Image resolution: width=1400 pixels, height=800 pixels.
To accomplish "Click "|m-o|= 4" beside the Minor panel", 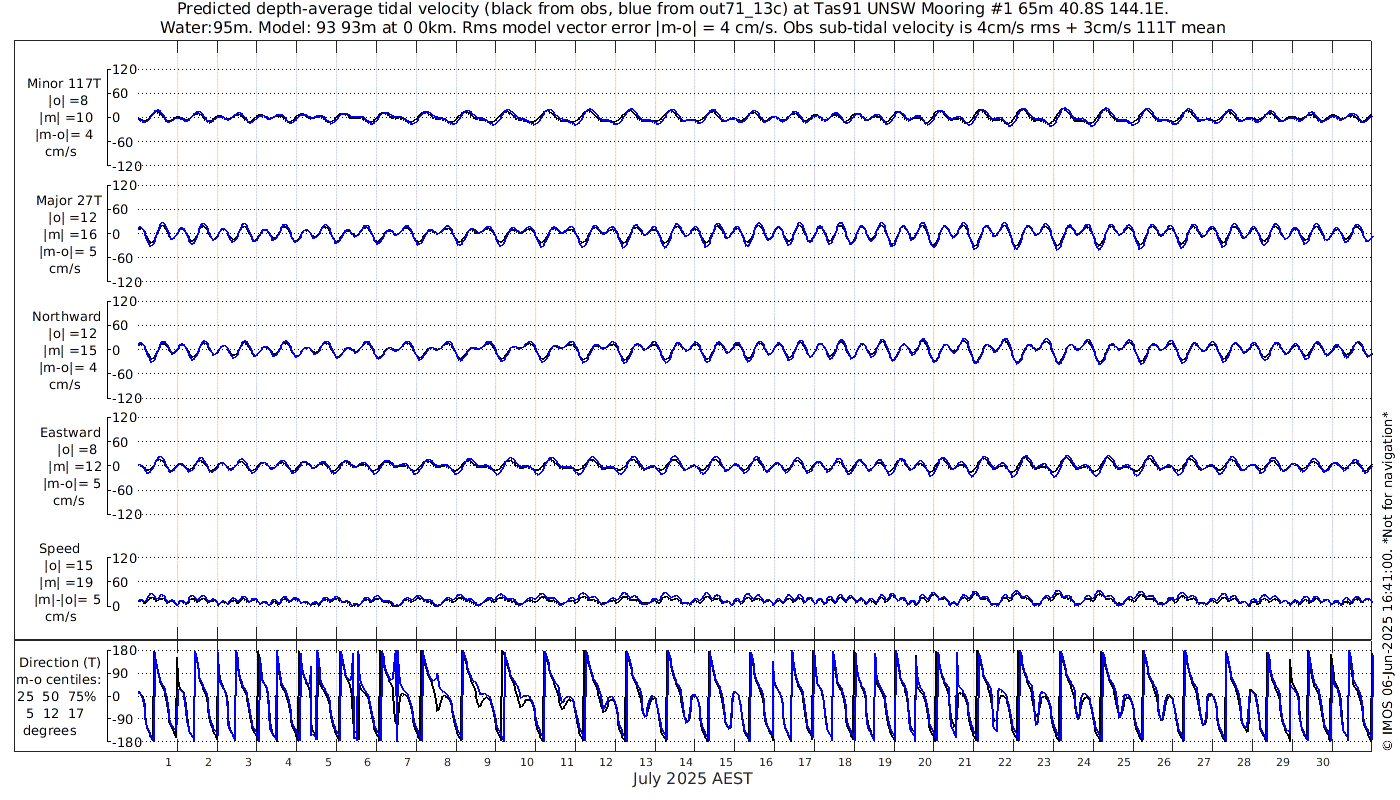I will (65, 135).
